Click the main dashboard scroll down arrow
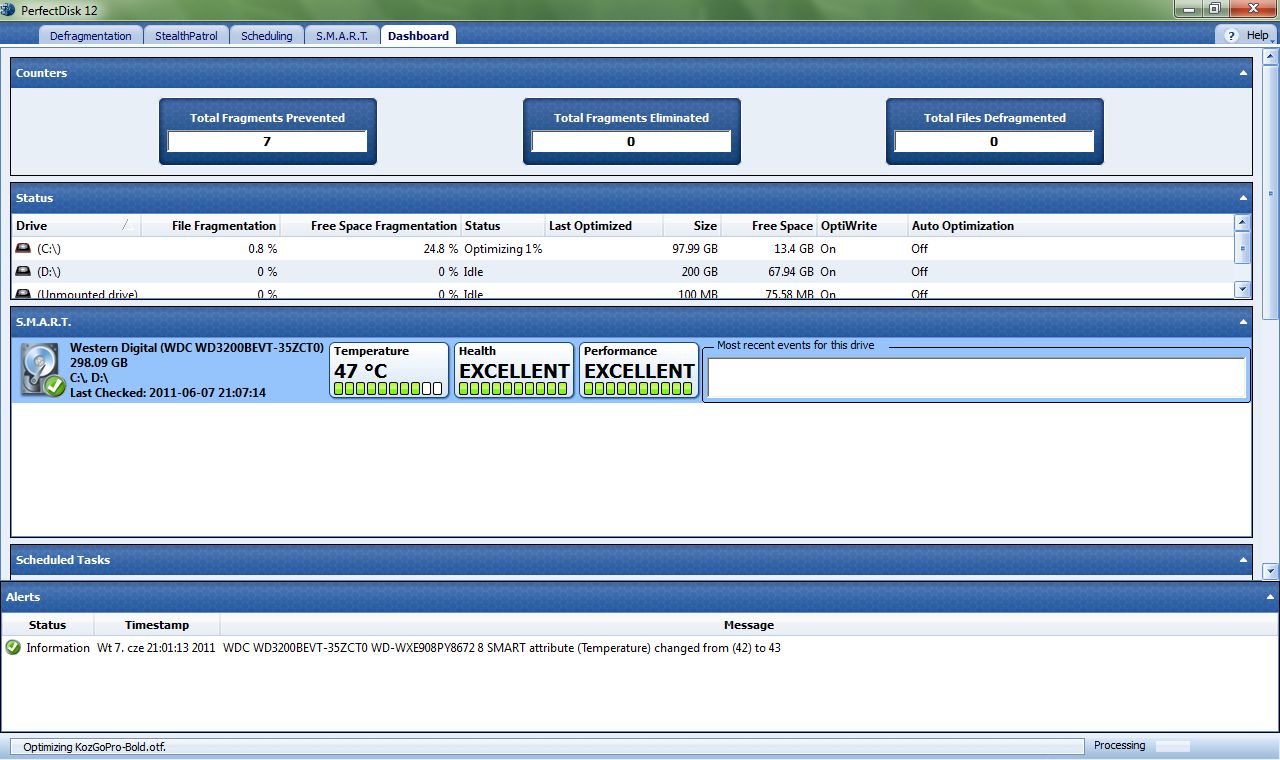1280x760 pixels. point(1271,572)
